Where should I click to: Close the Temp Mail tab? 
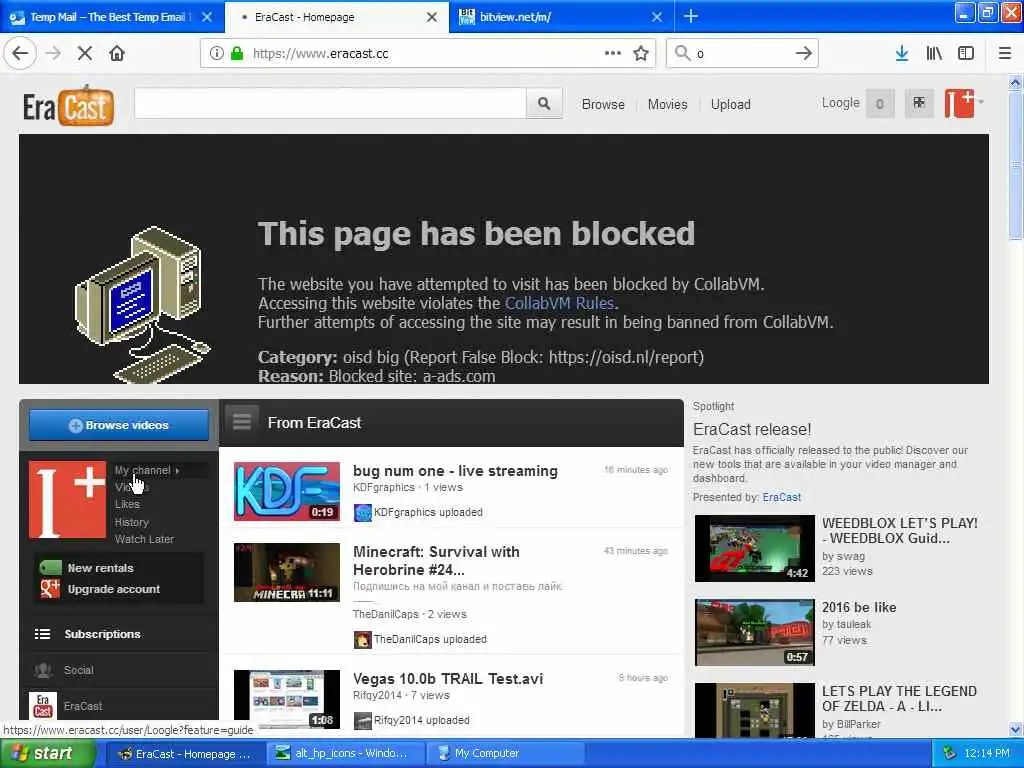coord(207,17)
